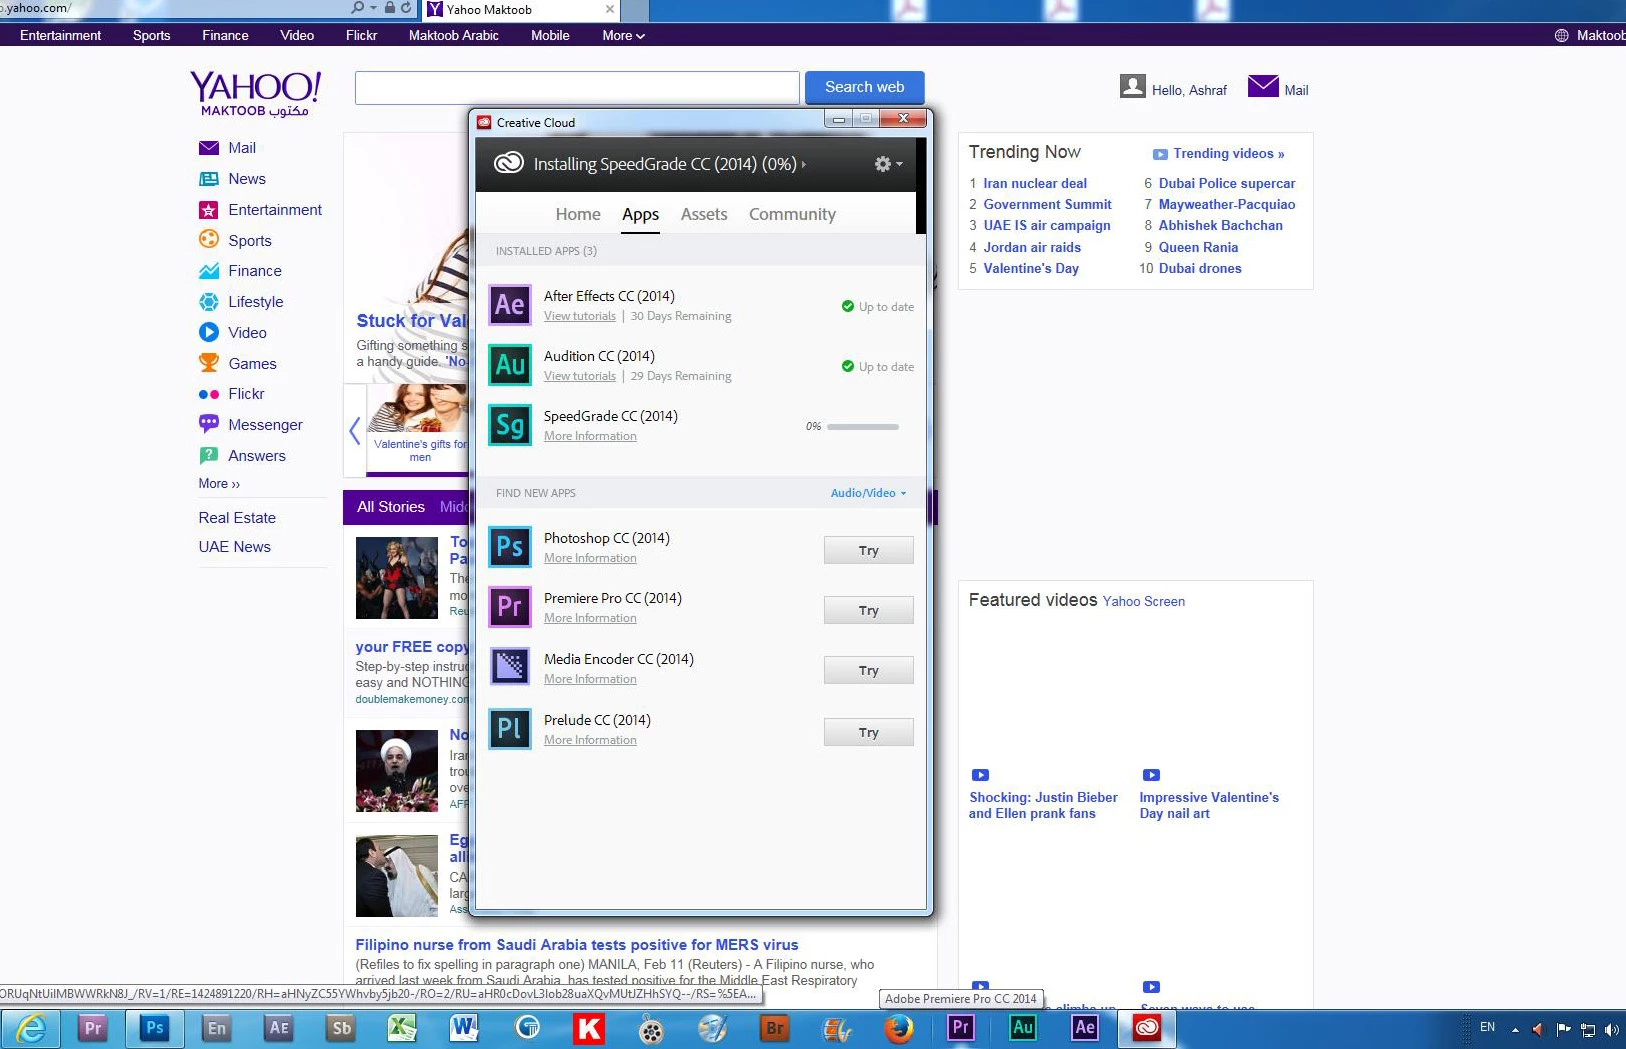Go to the Community tab

tap(792, 214)
